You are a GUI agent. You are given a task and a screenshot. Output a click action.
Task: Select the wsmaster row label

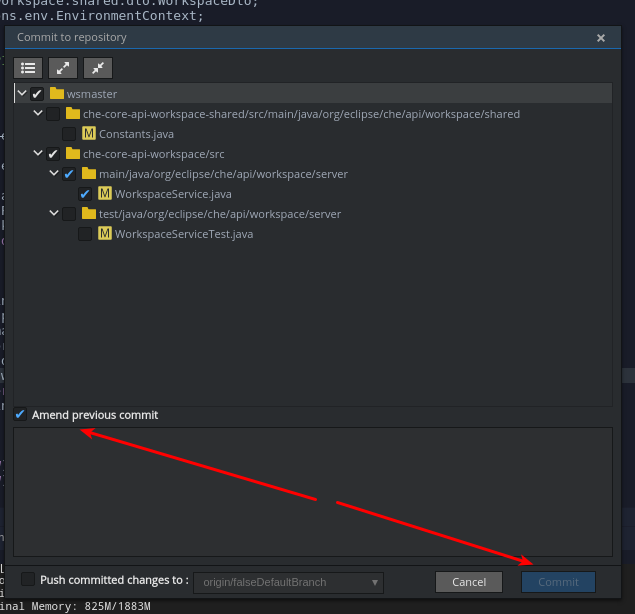(x=92, y=94)
